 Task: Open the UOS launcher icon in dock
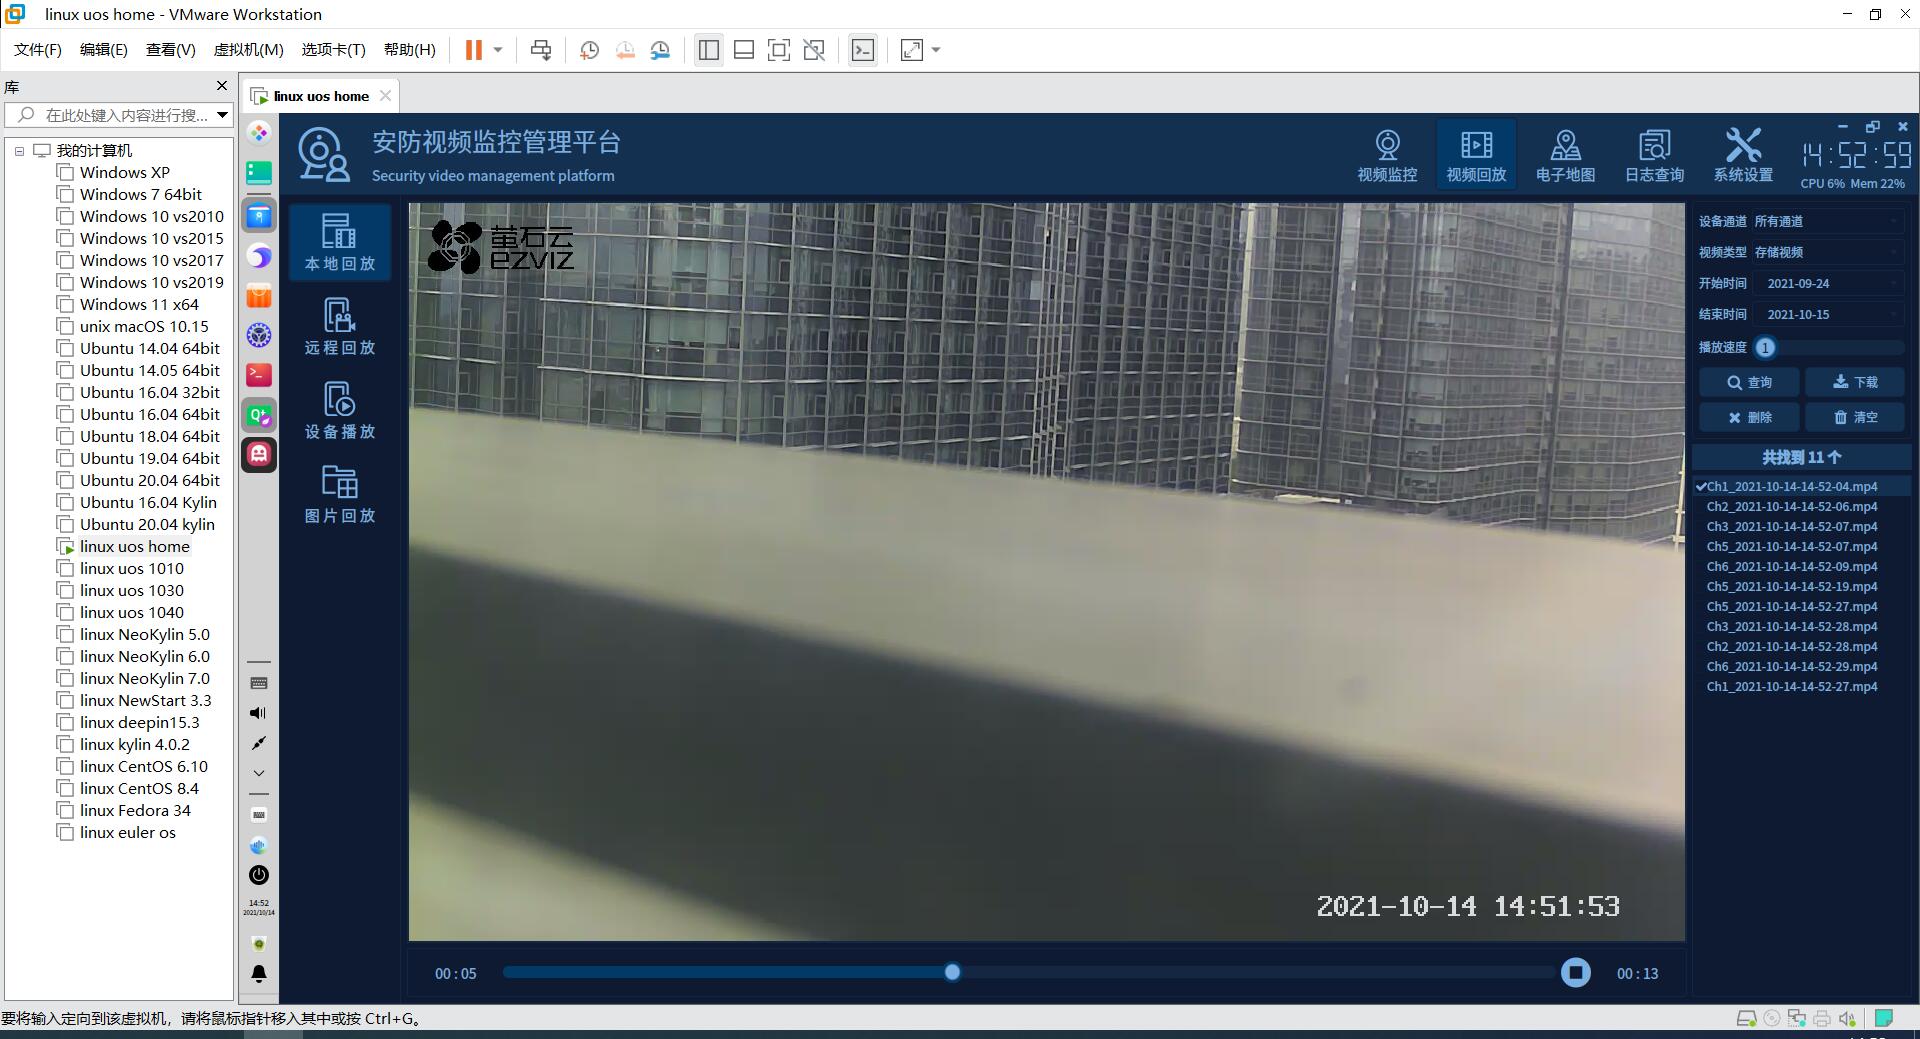coord(259,132)
